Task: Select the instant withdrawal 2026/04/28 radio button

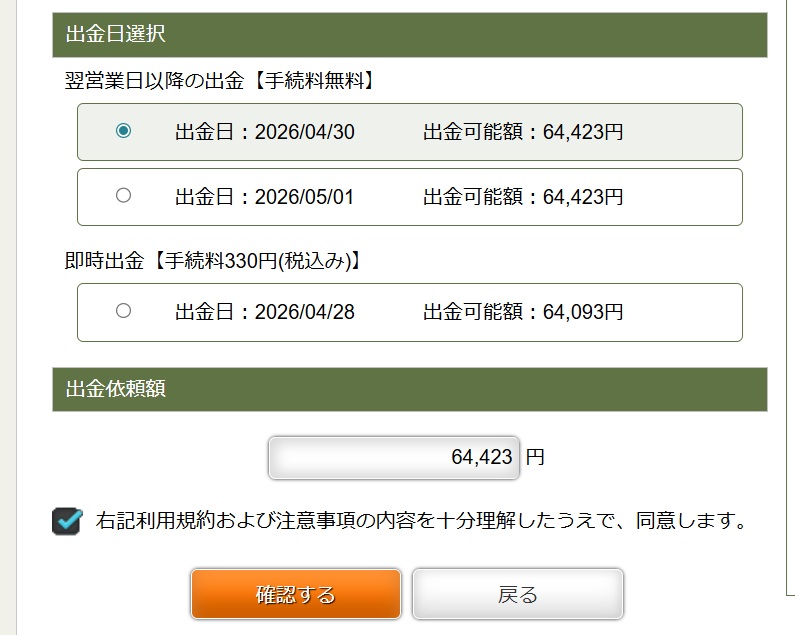Action: (123, 311)
